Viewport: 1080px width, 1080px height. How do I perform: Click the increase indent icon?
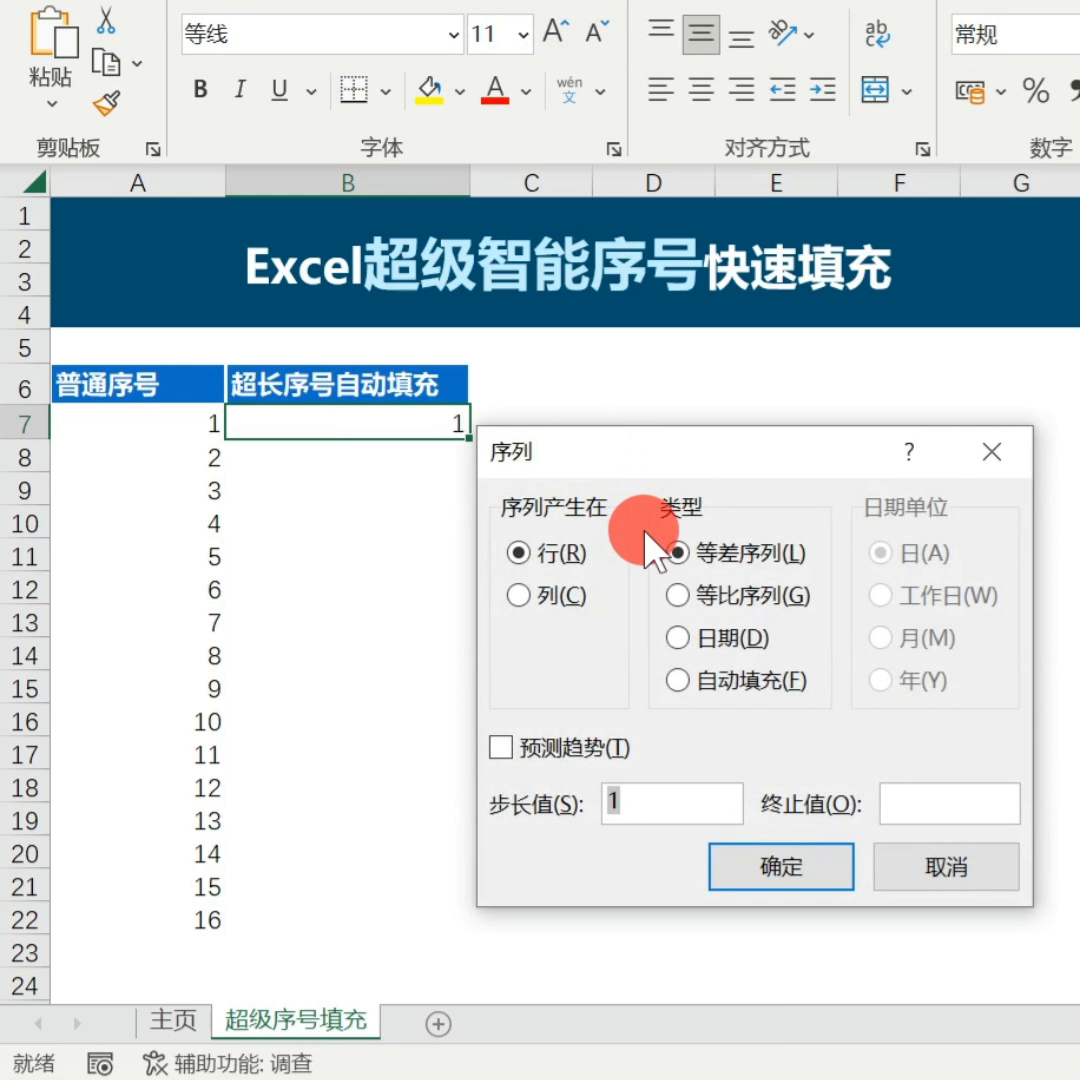822,90
